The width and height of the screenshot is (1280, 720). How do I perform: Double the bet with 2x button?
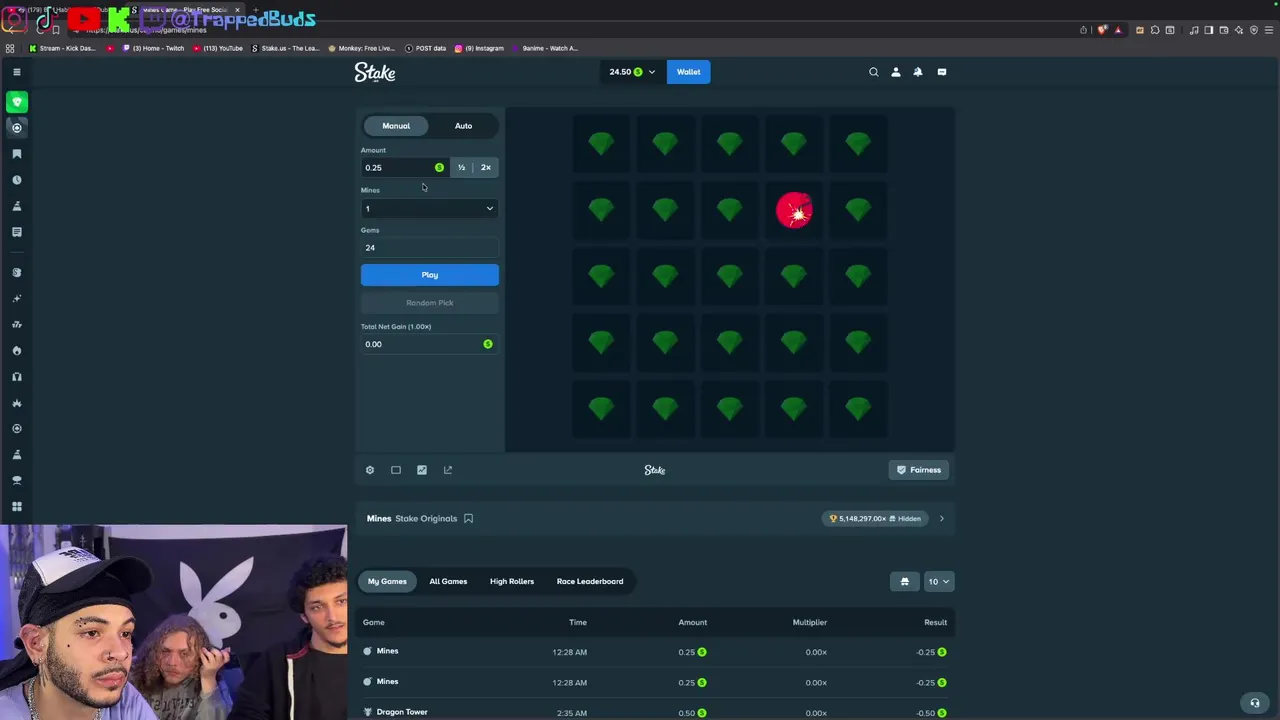click(486, 168)
